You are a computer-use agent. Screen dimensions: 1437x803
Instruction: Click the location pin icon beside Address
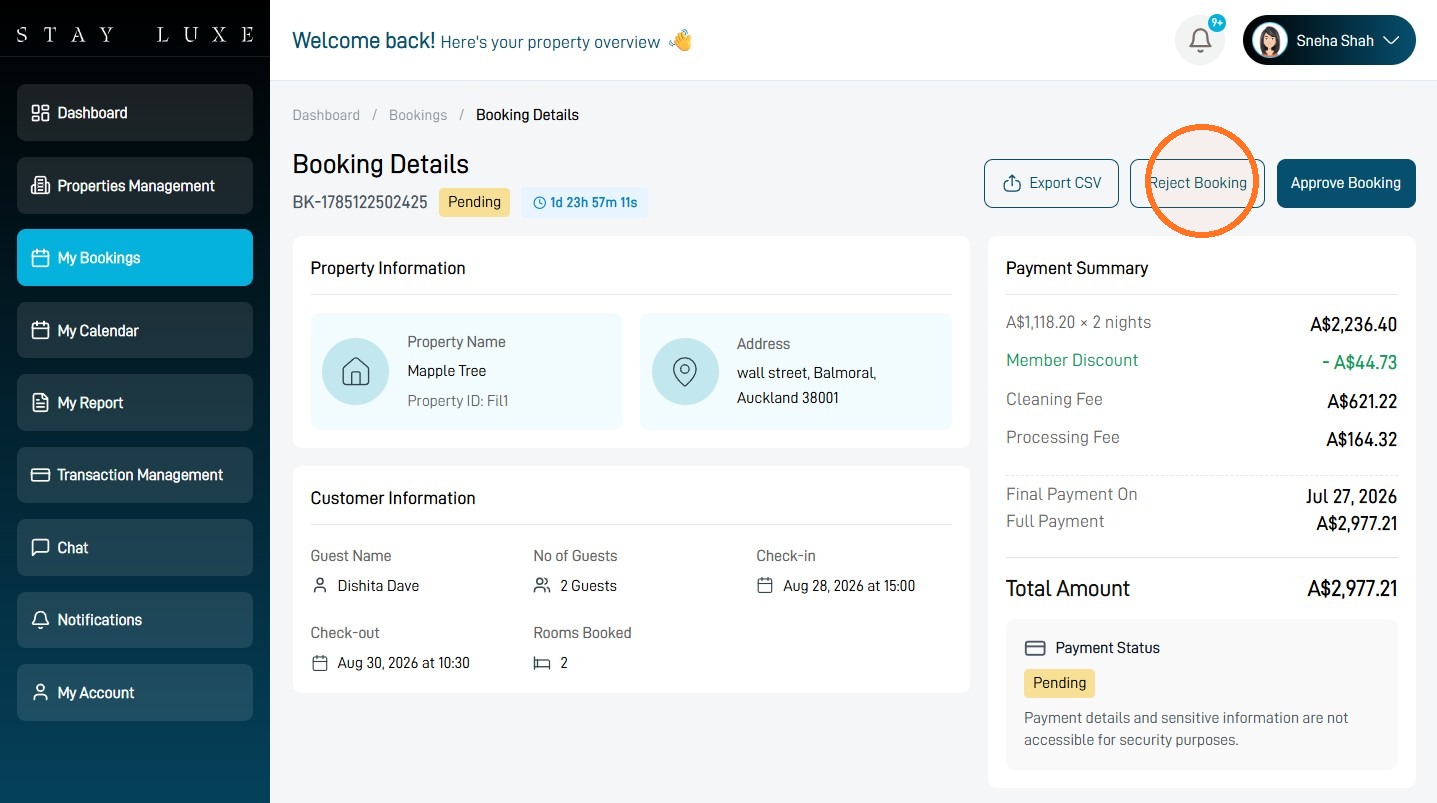(x=685, y=371)
